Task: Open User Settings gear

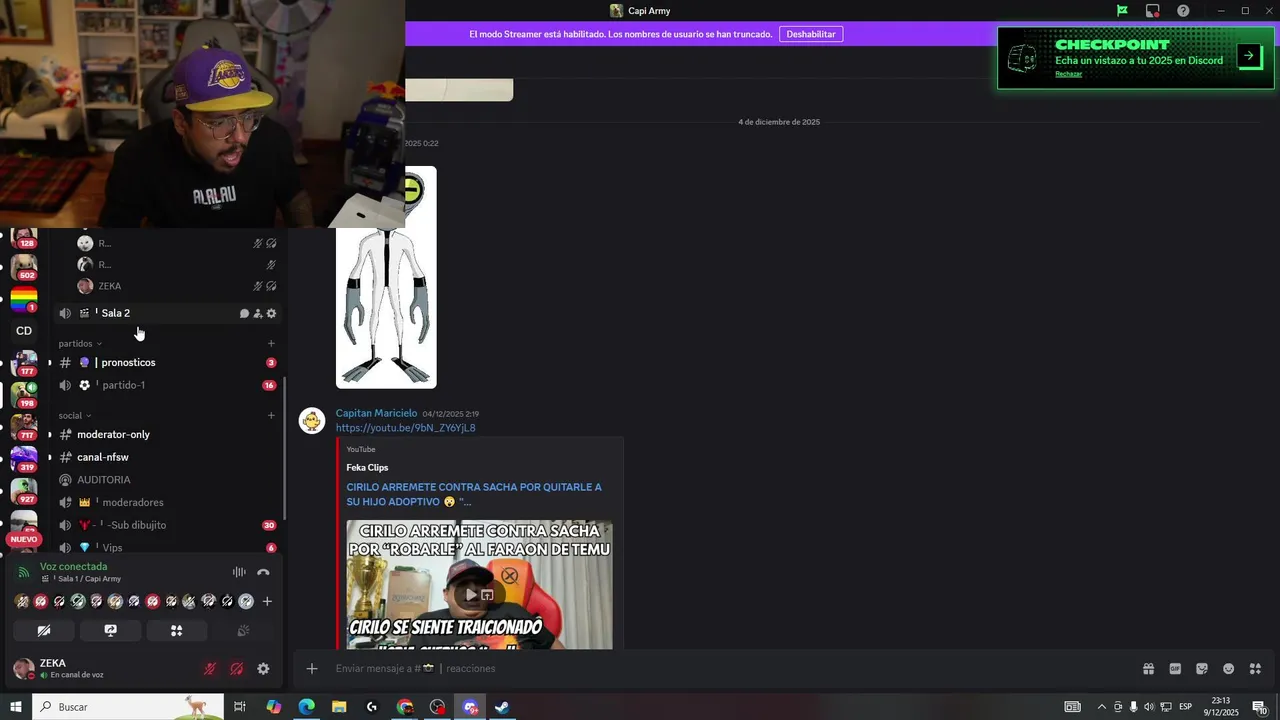Action: [263, 669]
